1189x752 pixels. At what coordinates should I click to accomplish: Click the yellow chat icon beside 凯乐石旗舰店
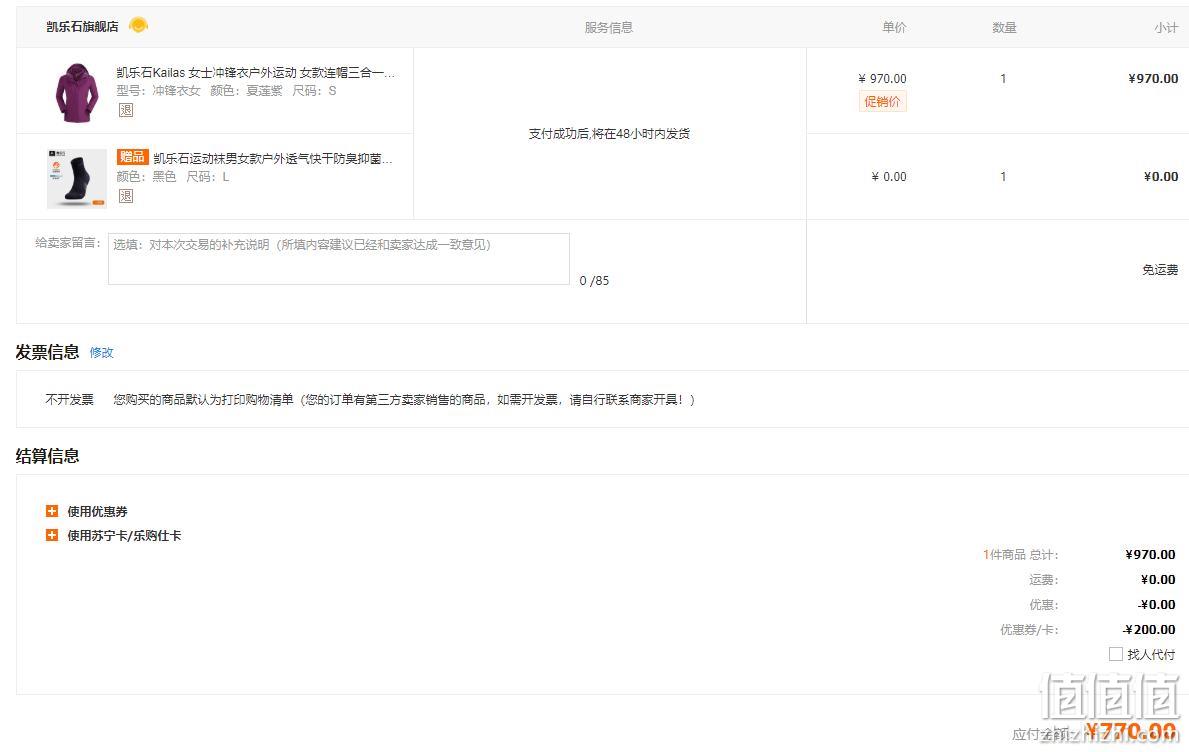coord(139,26)
